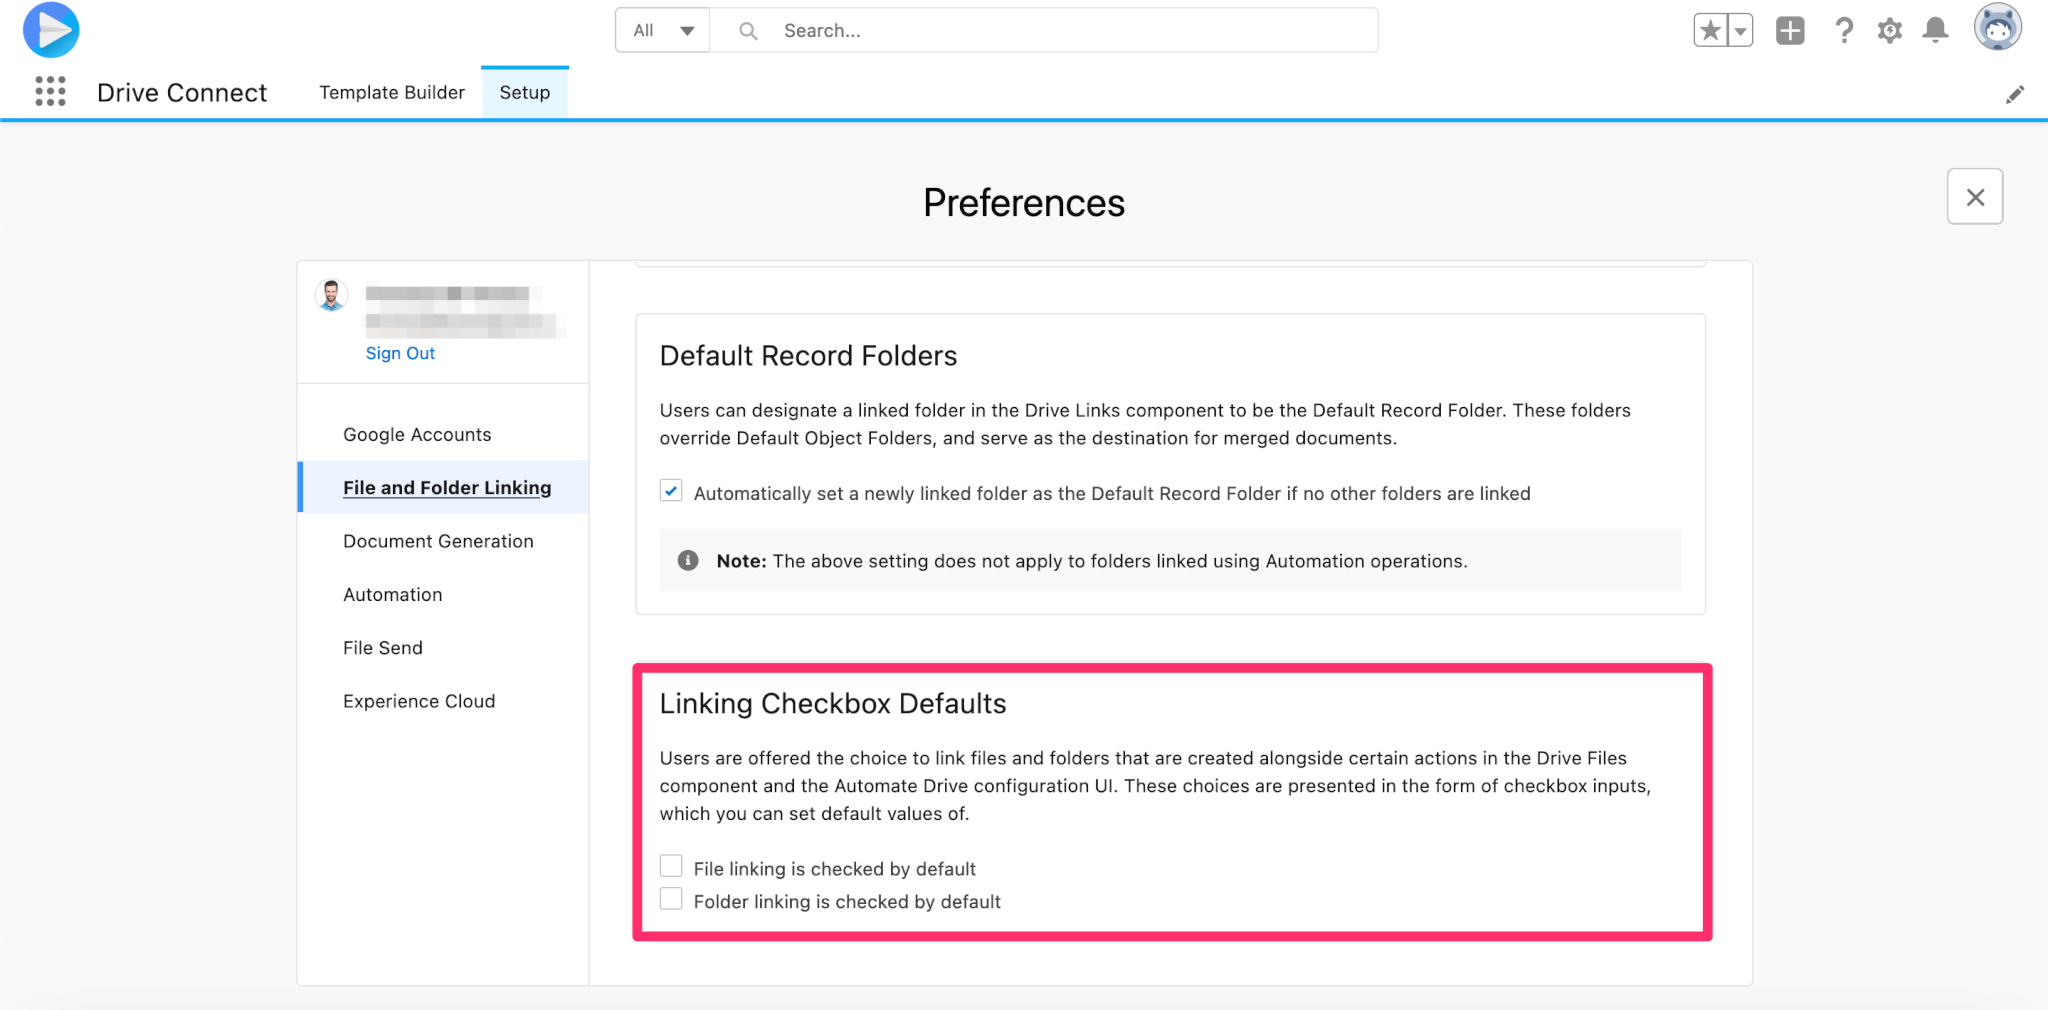Viewport: 2048px width, 1010px height.
Task: Enable File linking checked by default
Action: 671,866
